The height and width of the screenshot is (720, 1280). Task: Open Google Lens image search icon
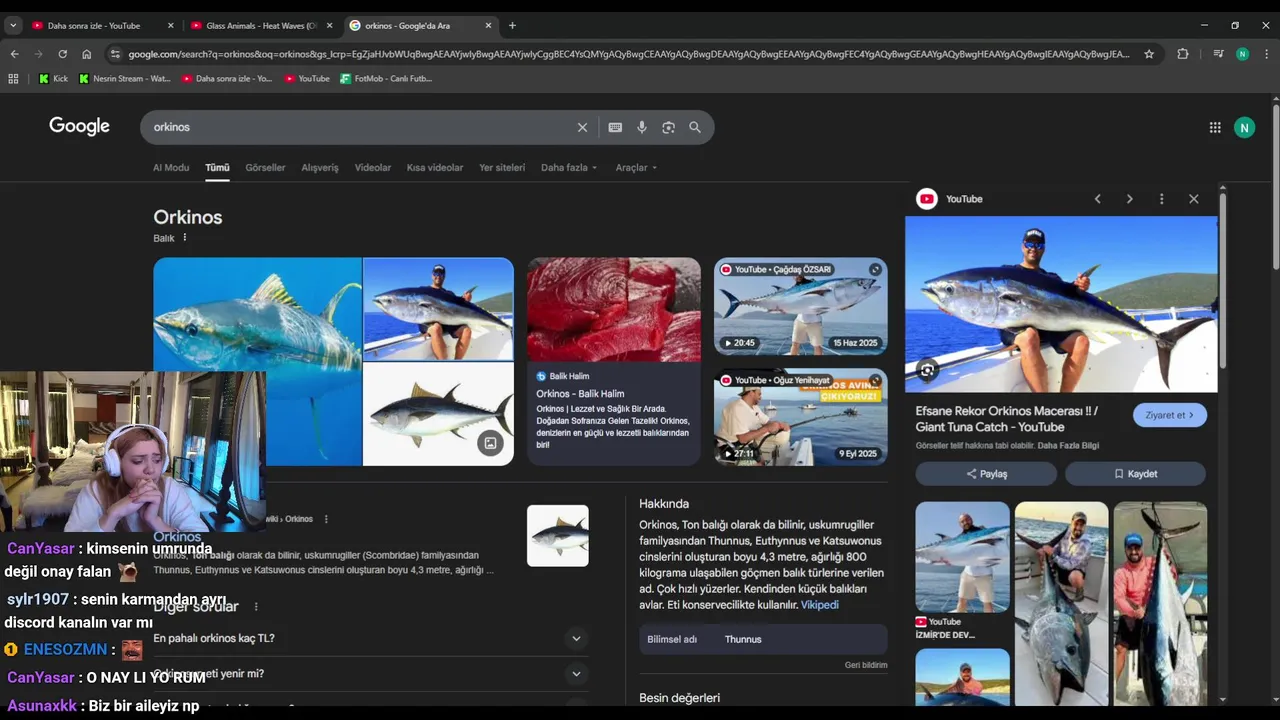pos(668,127)
